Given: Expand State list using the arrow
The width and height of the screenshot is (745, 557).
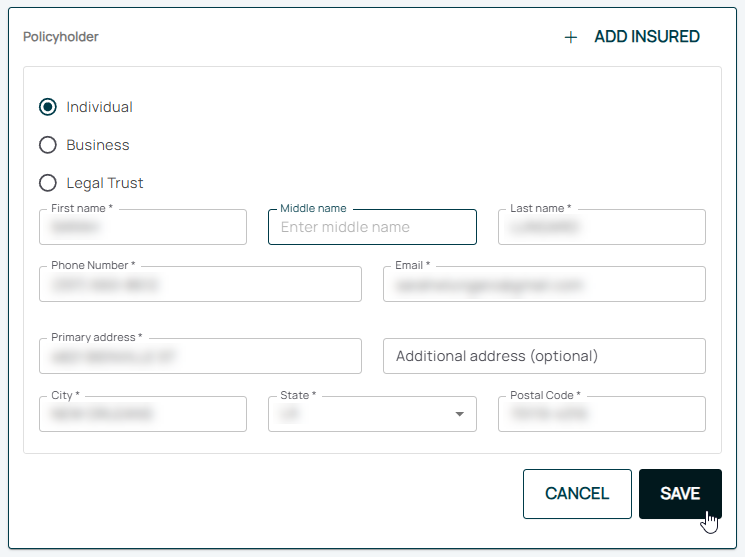Looking at the screenshot, I should coord(459,414).
